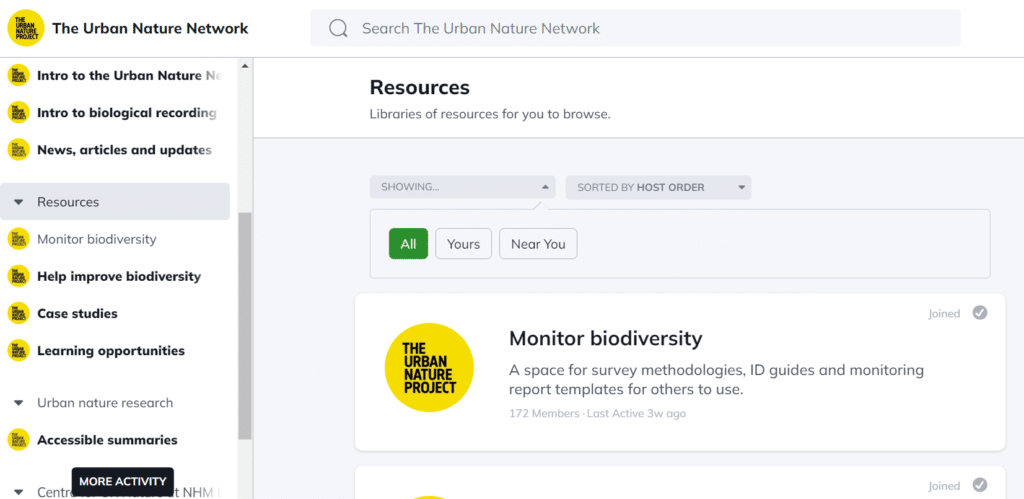
Task: Open the Sorted by Host Order dropdown
Action: (x=658, y=187)
